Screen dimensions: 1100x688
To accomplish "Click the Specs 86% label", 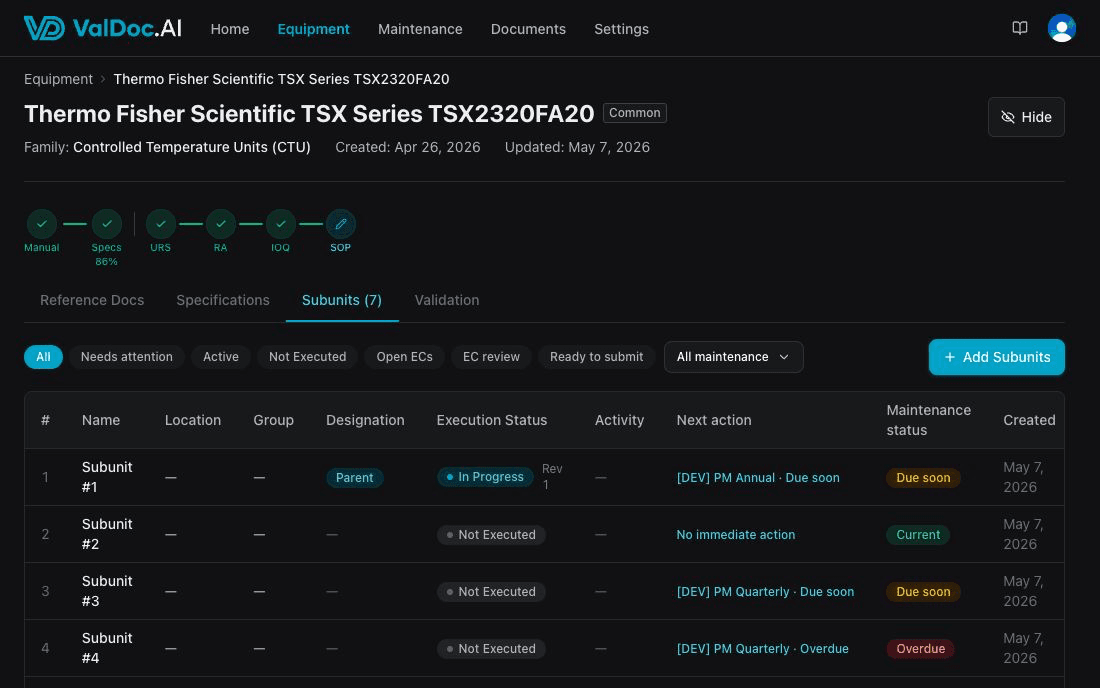I will point(107,255).
